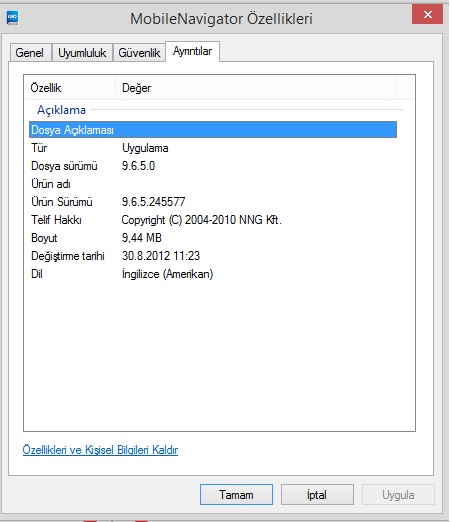Click the Özellik column header

(x=71, y=88)
